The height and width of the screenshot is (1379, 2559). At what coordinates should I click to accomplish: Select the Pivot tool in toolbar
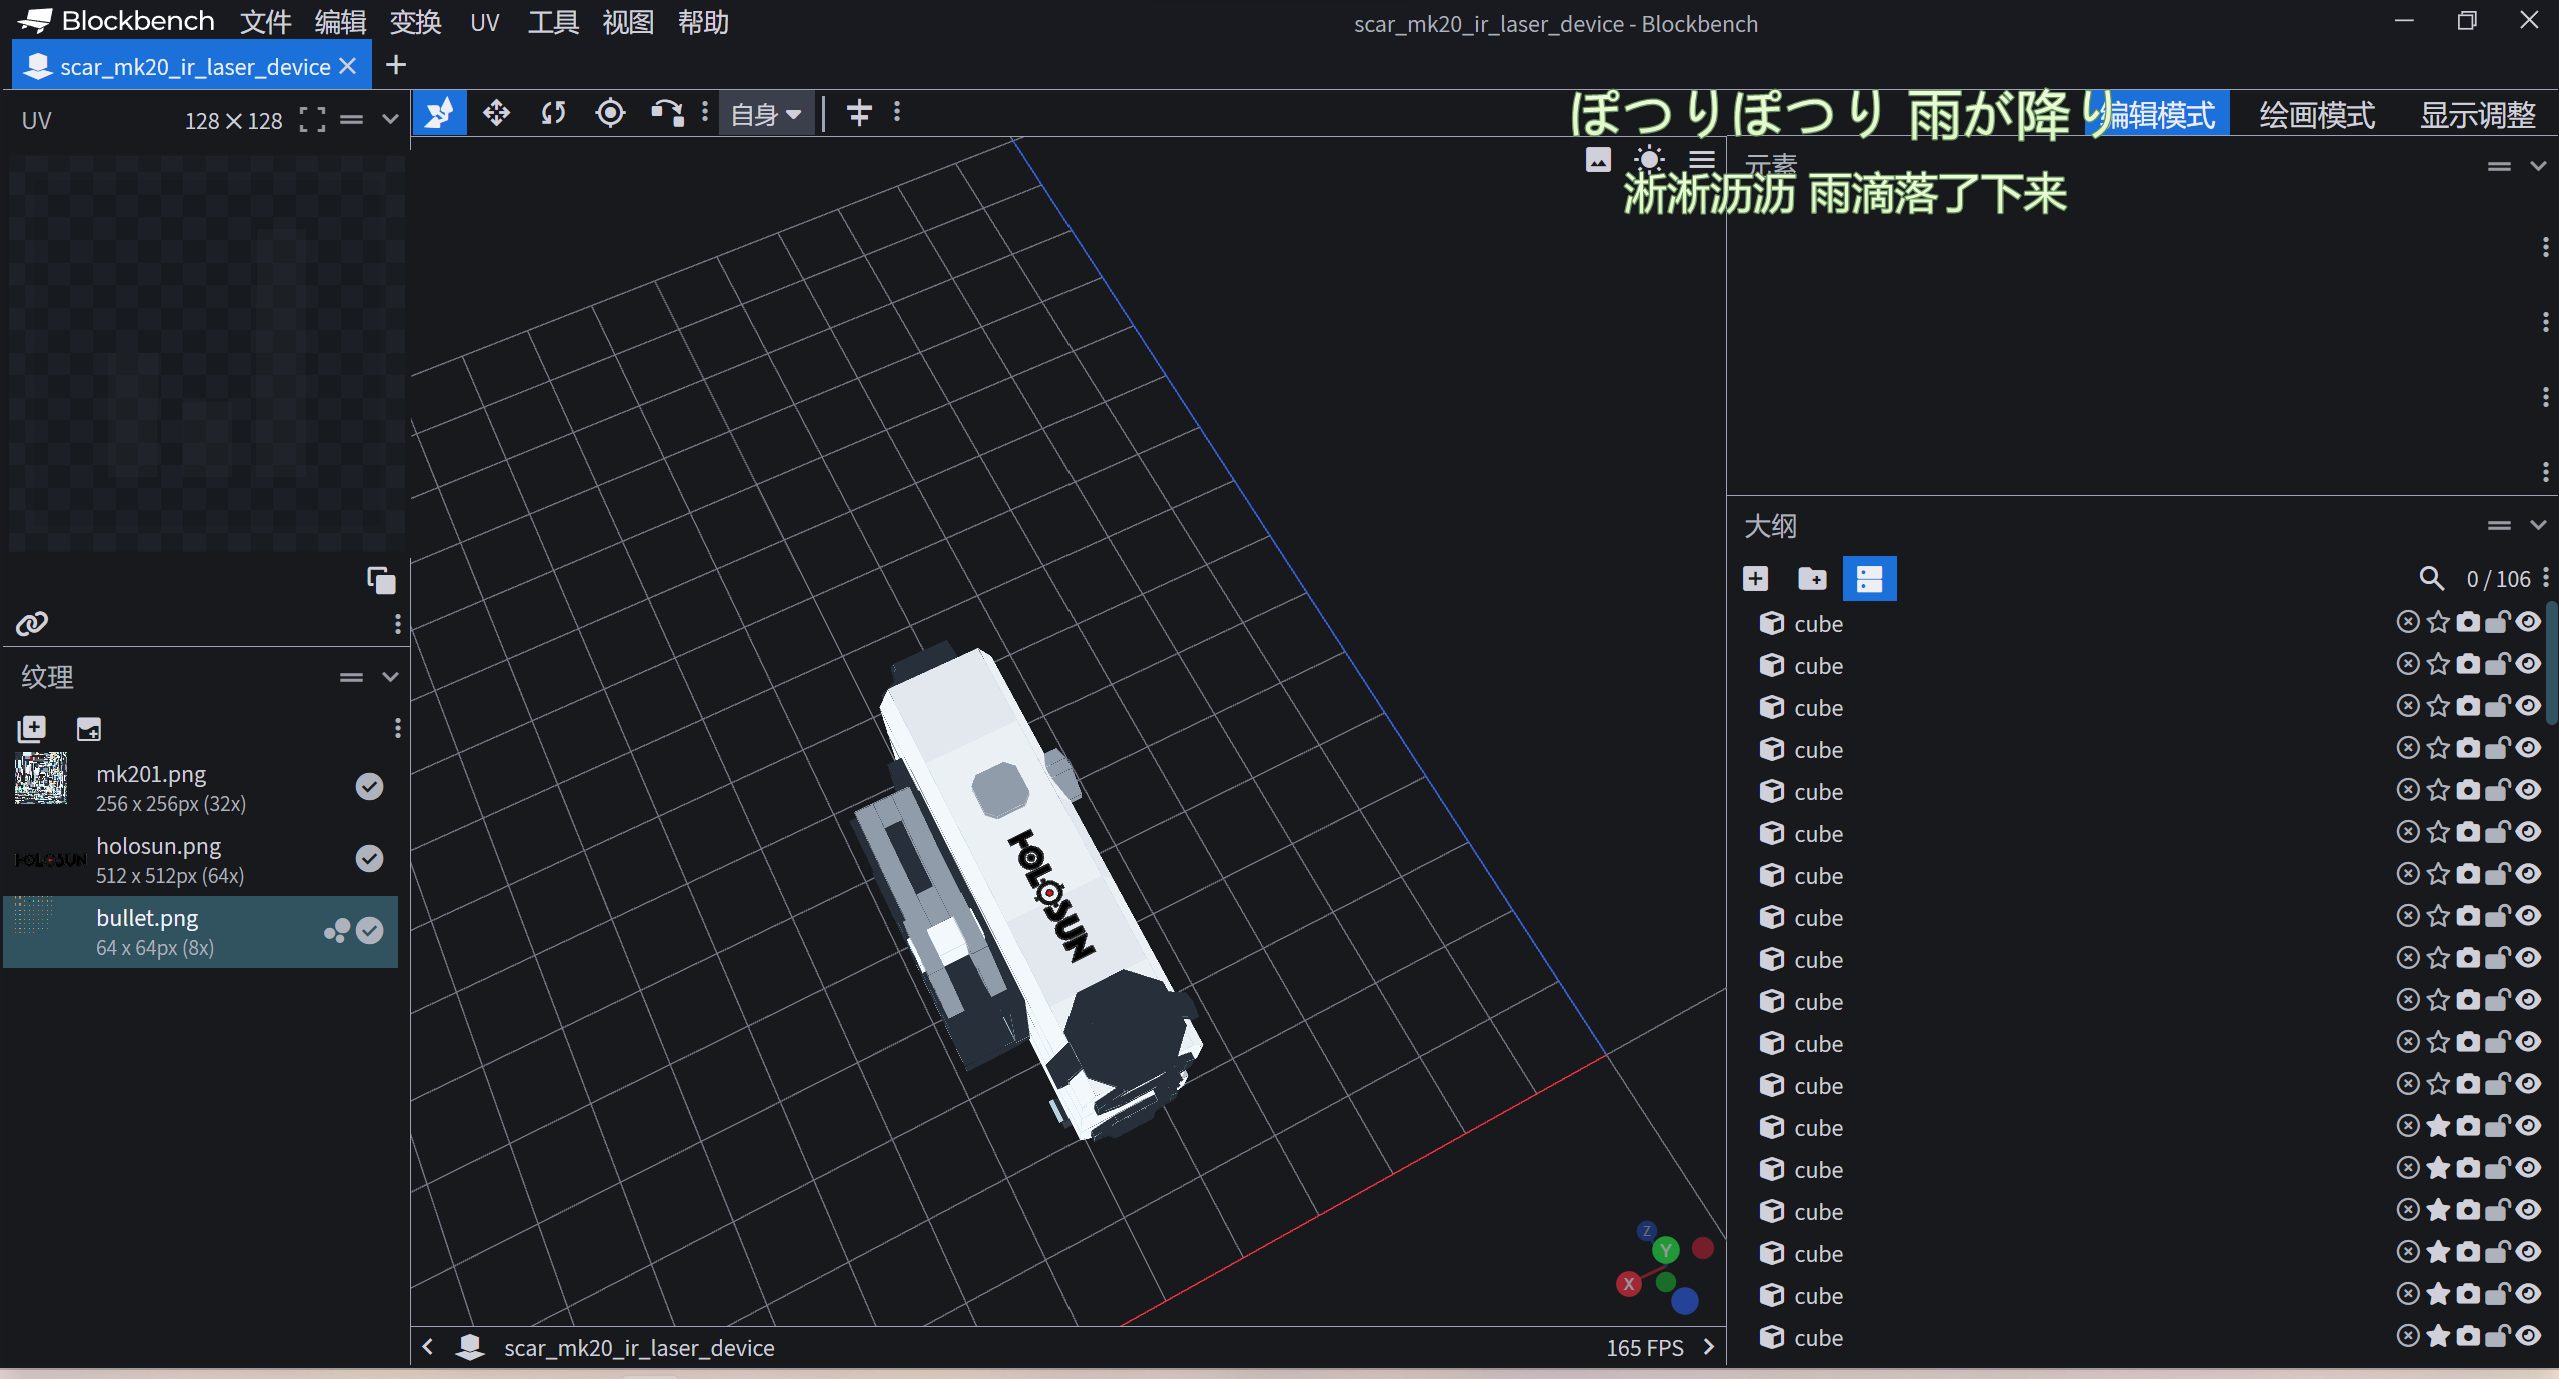(610, 113)
